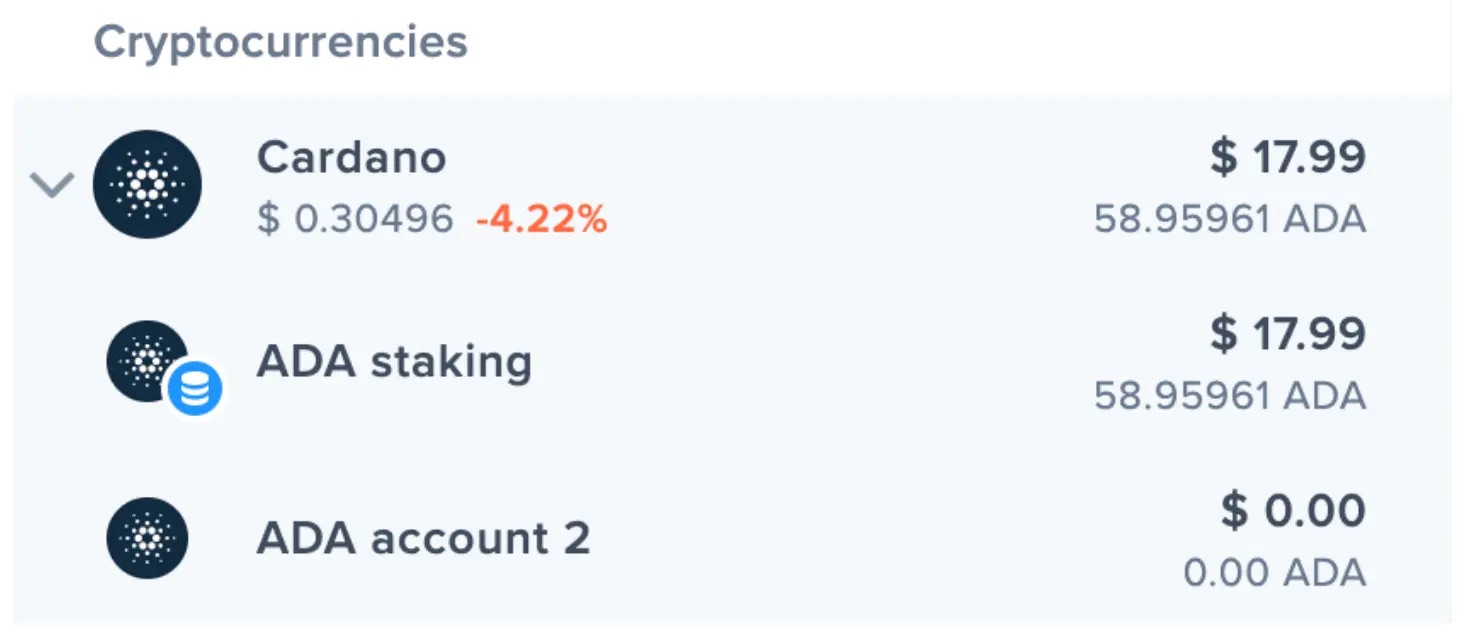Screen dimensions: 1462x632
Task: Select the ADA staking account
Action: [732, 362]
